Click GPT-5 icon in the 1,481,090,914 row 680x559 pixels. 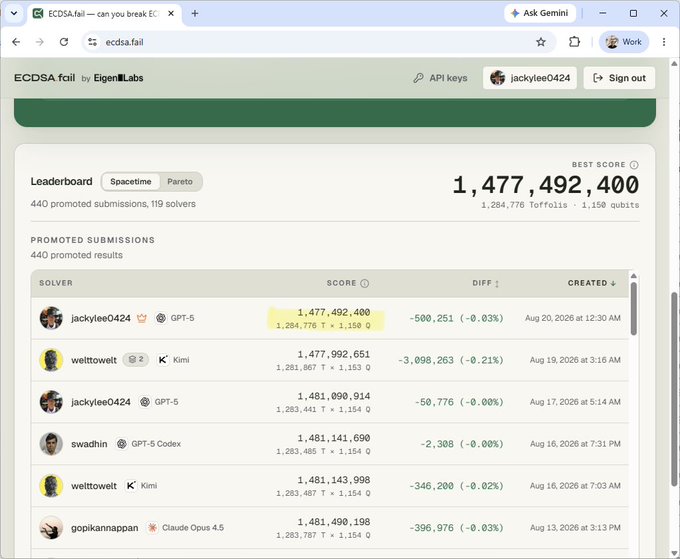point(145,402)
